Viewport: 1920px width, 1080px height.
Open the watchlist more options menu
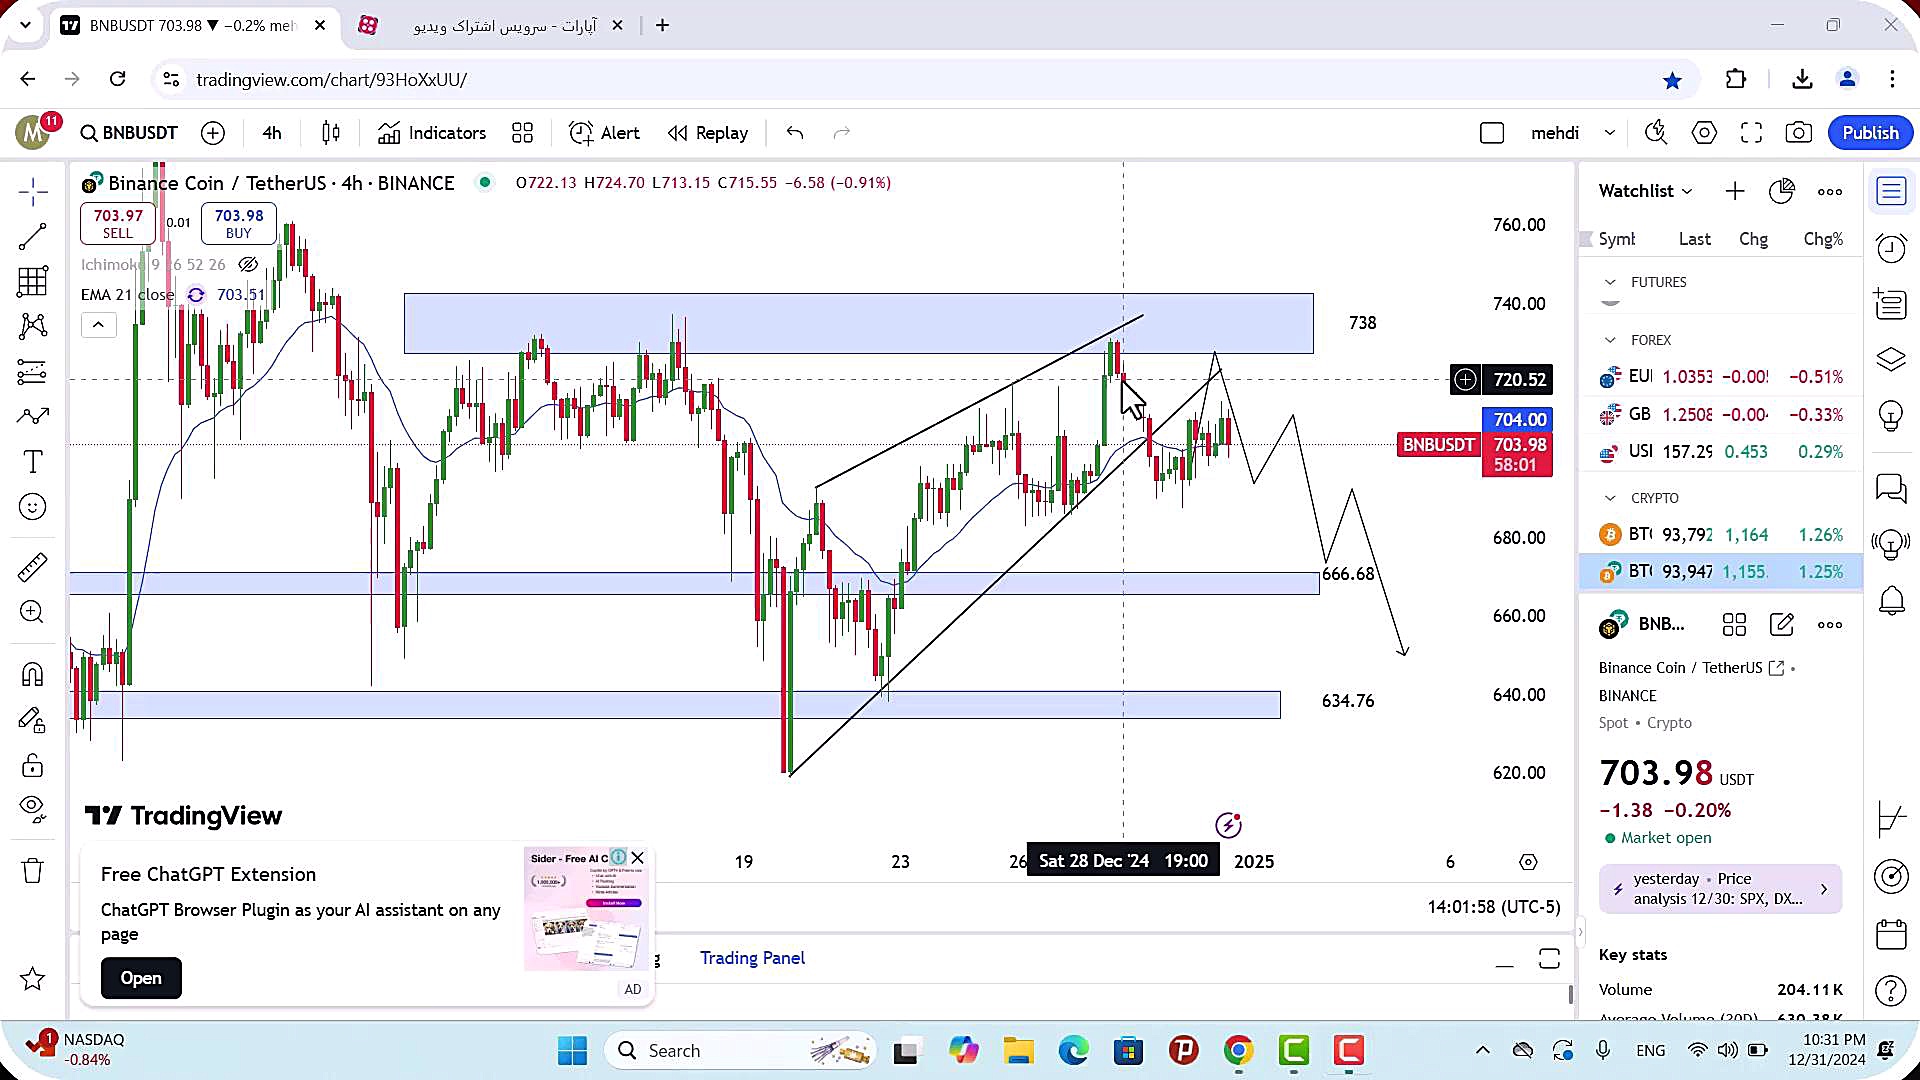[x=1830, y=191]
